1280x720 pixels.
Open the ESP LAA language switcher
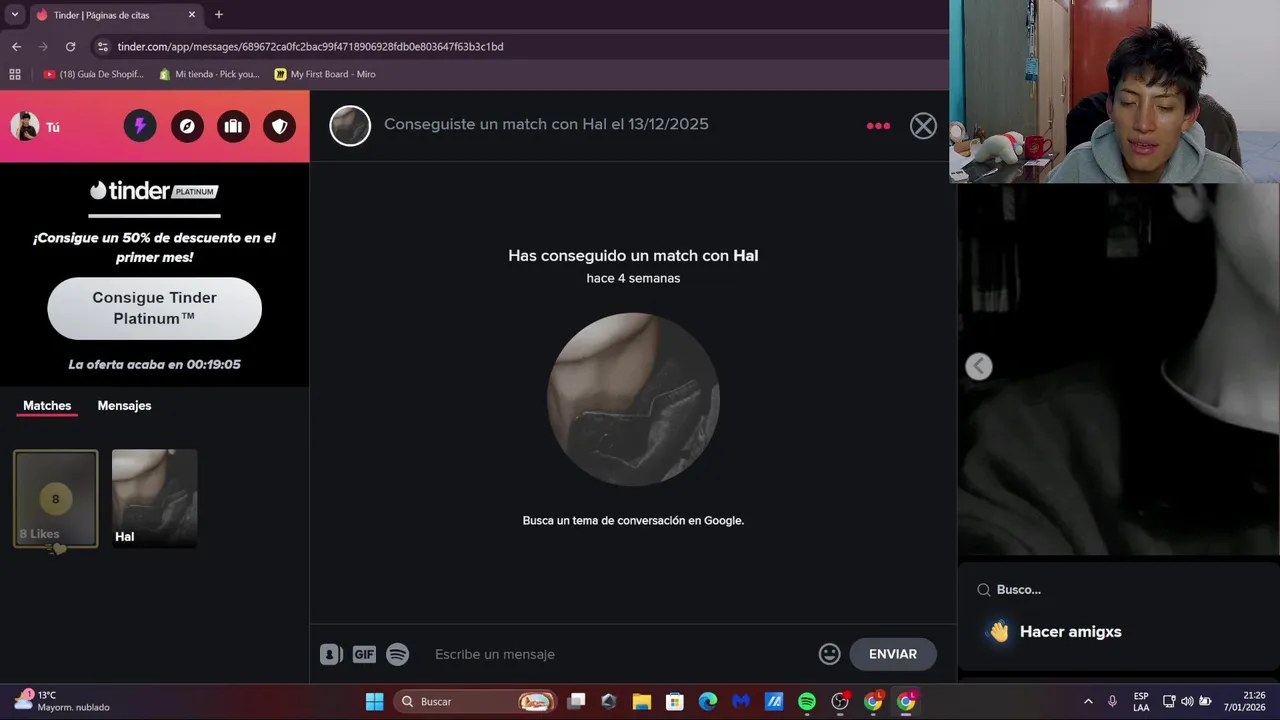tap(1141, 702)
